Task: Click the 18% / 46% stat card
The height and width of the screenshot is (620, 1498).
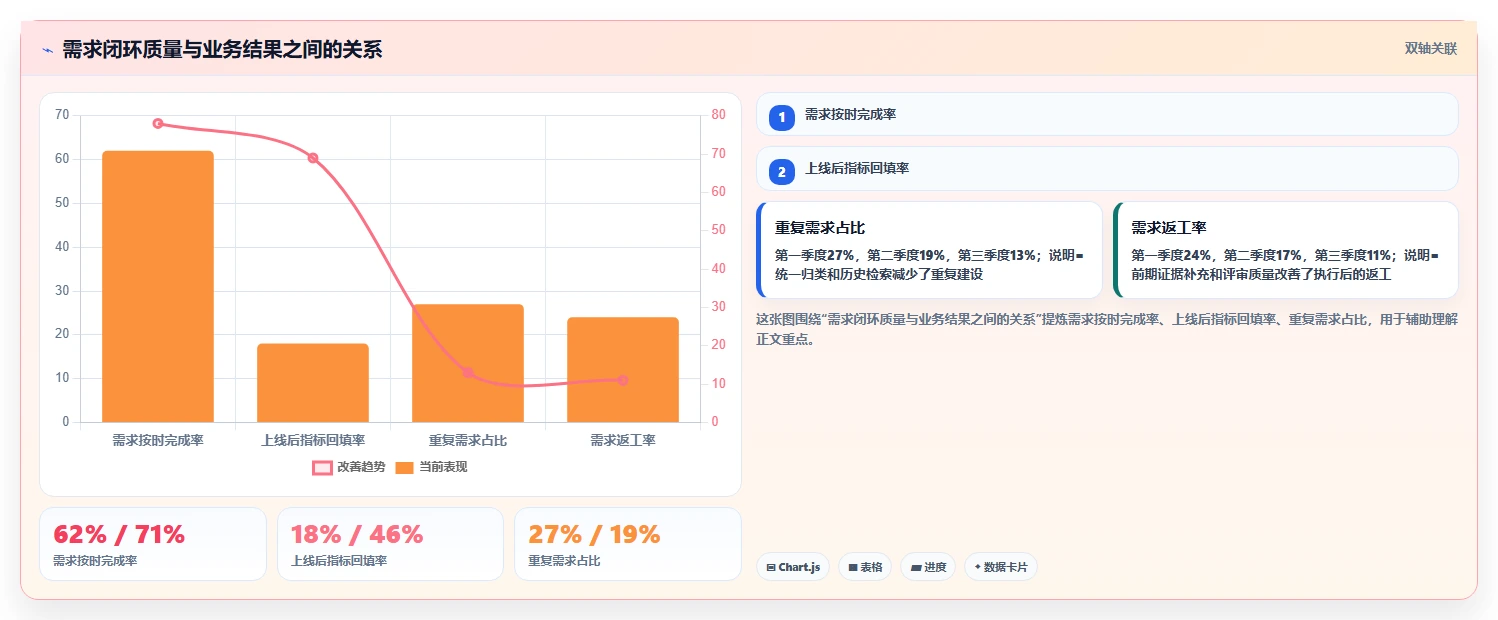Action: (x=390, y=544)
